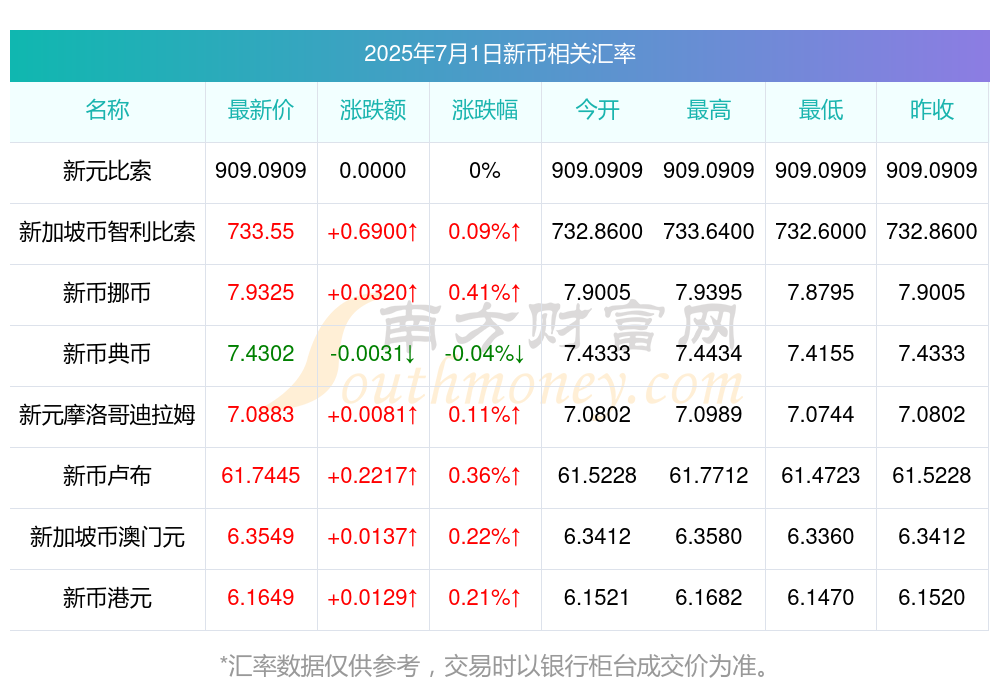The width and height of the screenshot is (1000, 698).
Task: Click the low value 7.8795
Action: tap(821, 293)
